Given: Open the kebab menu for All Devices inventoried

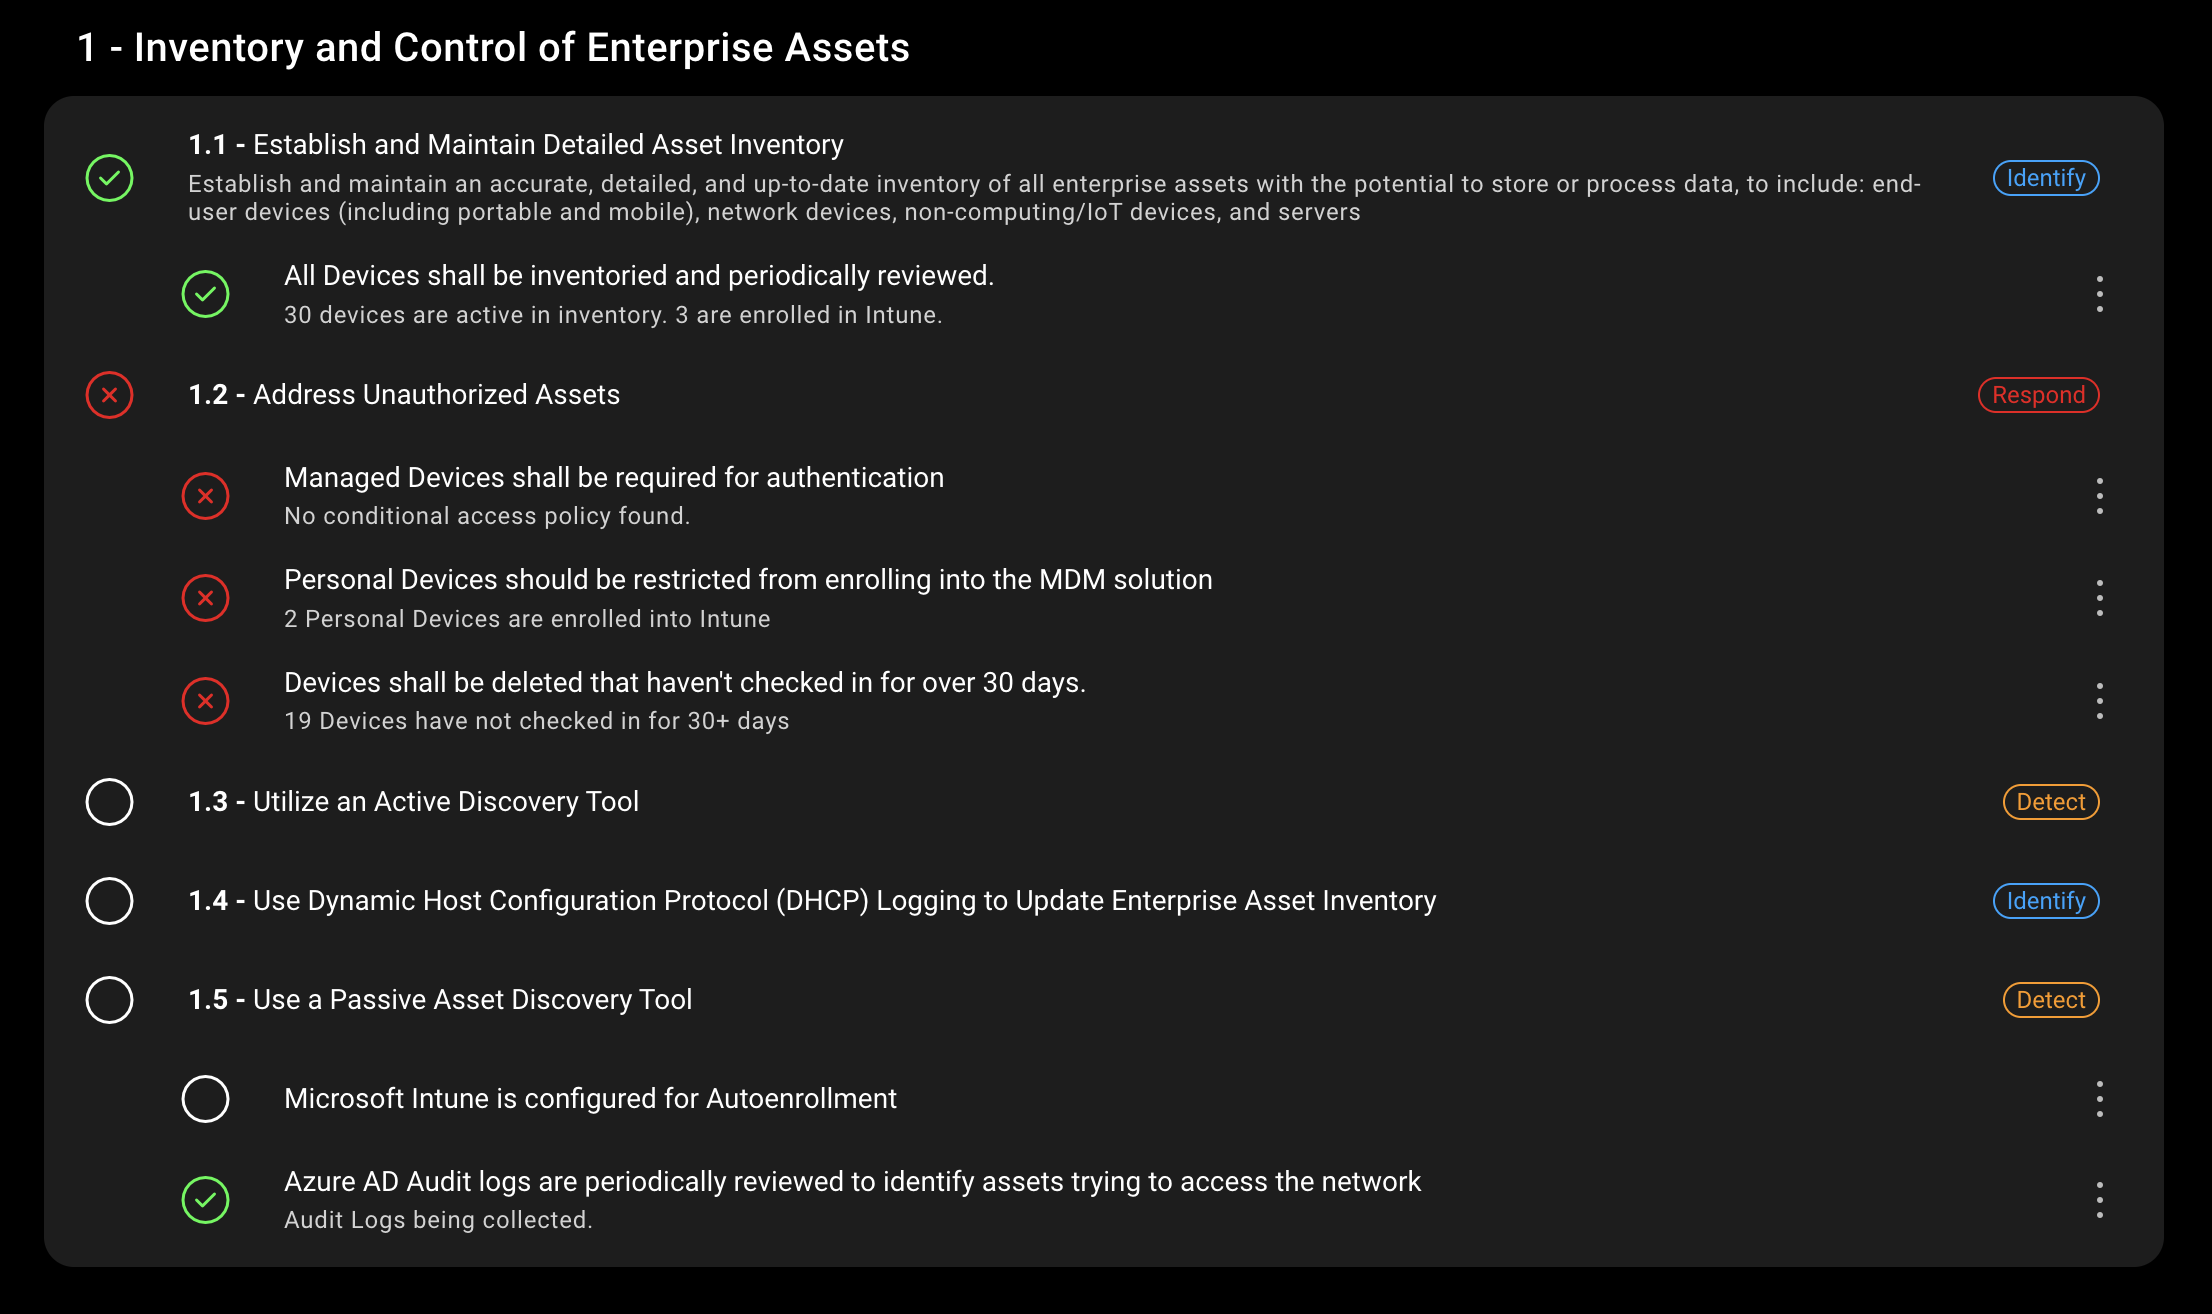Looking at the screenshot, I should click(x=2099, y=294).
